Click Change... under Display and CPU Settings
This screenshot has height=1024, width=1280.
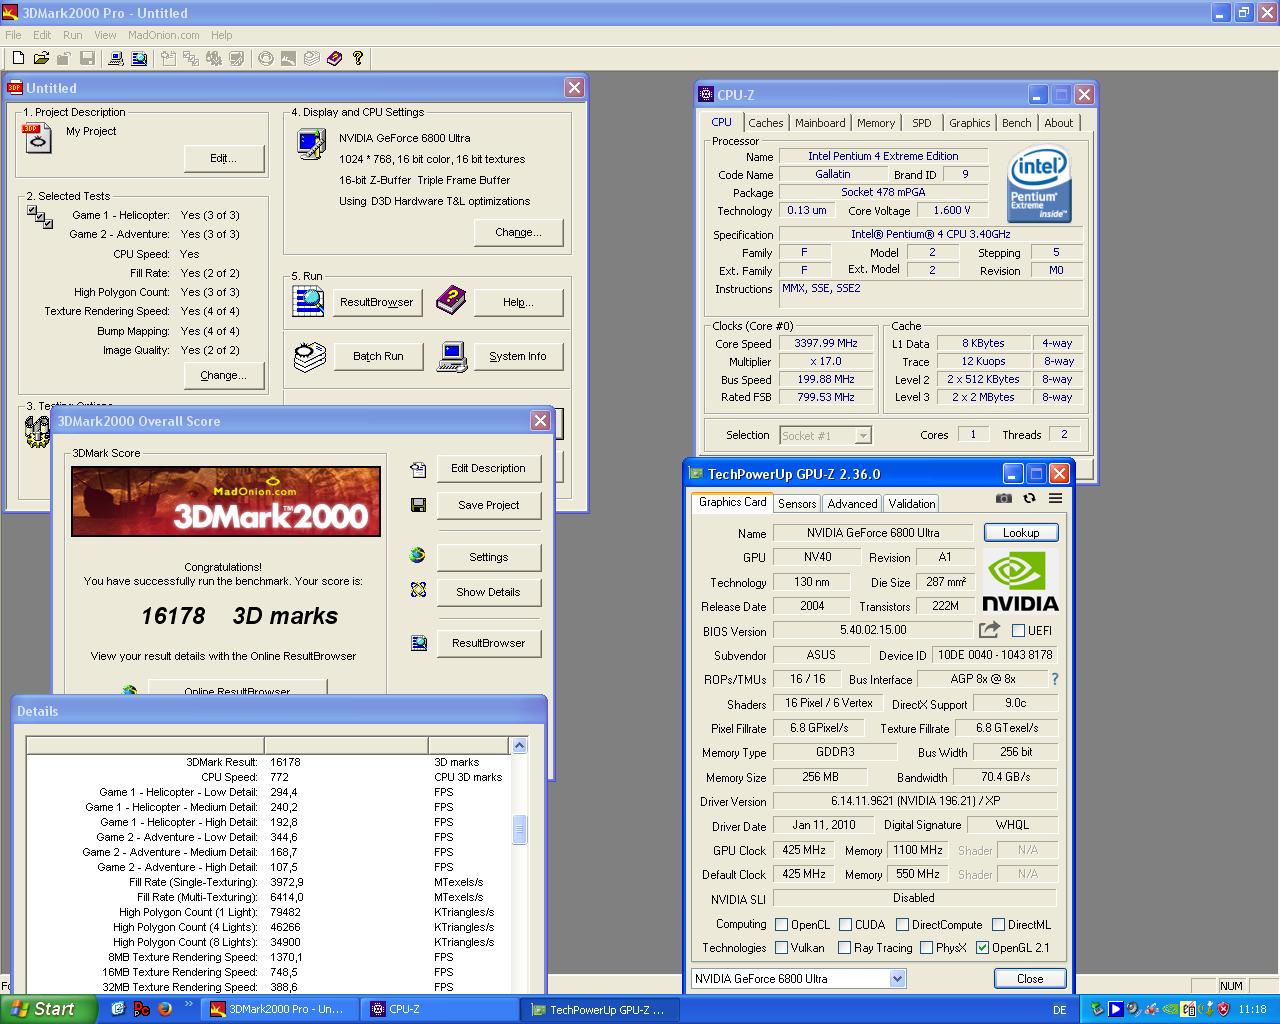coord(518,232)
